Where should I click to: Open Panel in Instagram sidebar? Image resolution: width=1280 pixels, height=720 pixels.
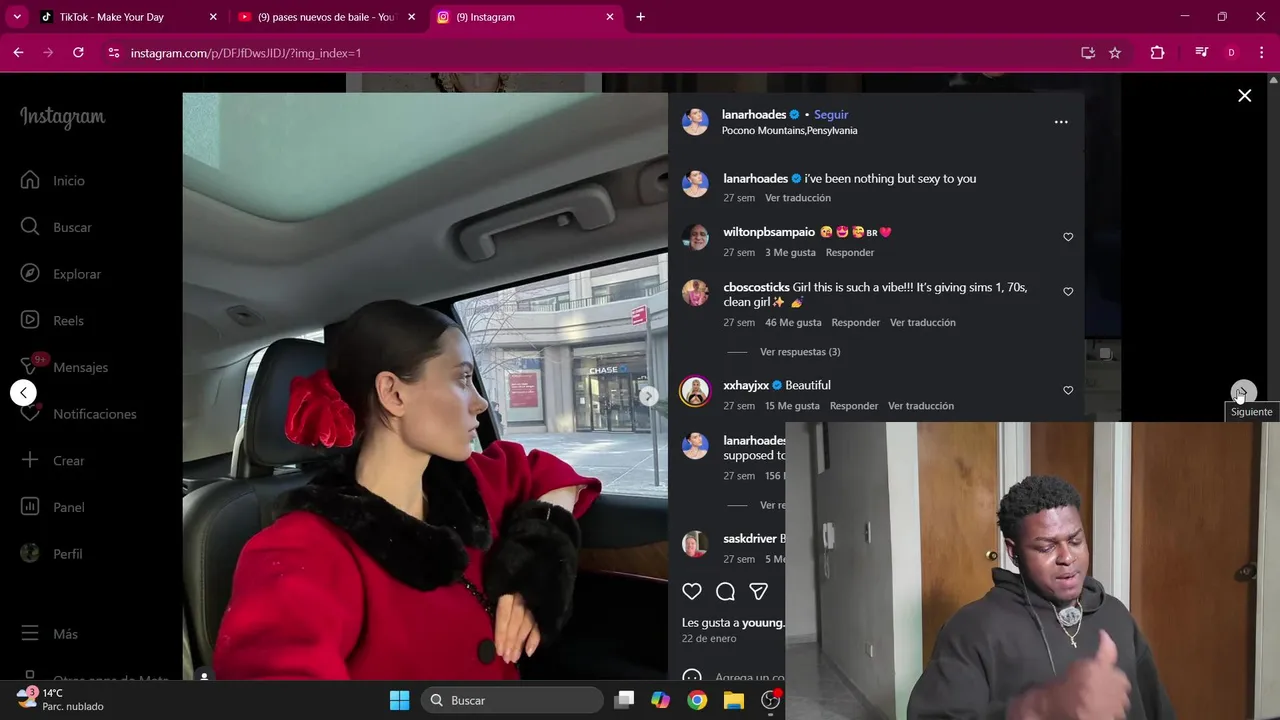pos(53,507)
